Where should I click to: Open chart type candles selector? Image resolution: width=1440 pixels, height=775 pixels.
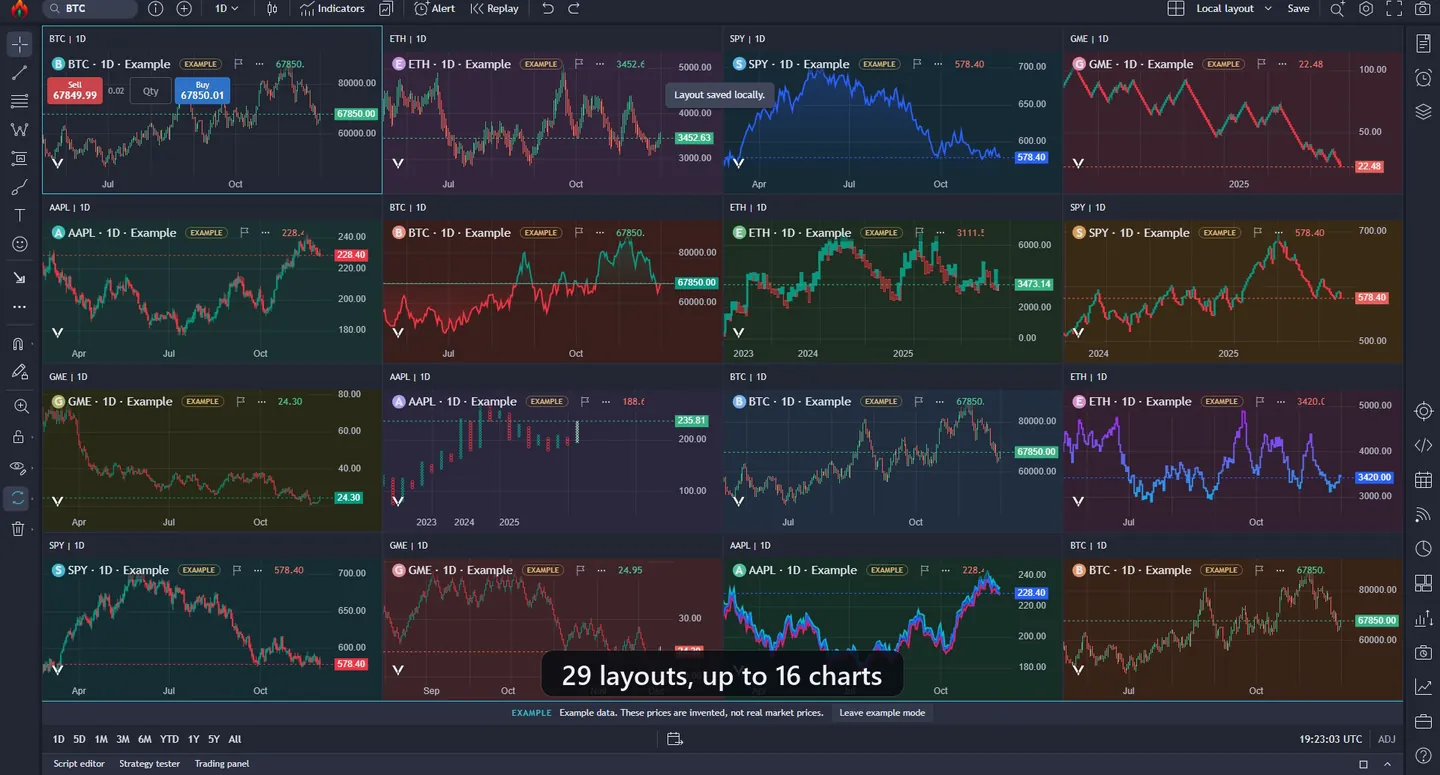272,9
